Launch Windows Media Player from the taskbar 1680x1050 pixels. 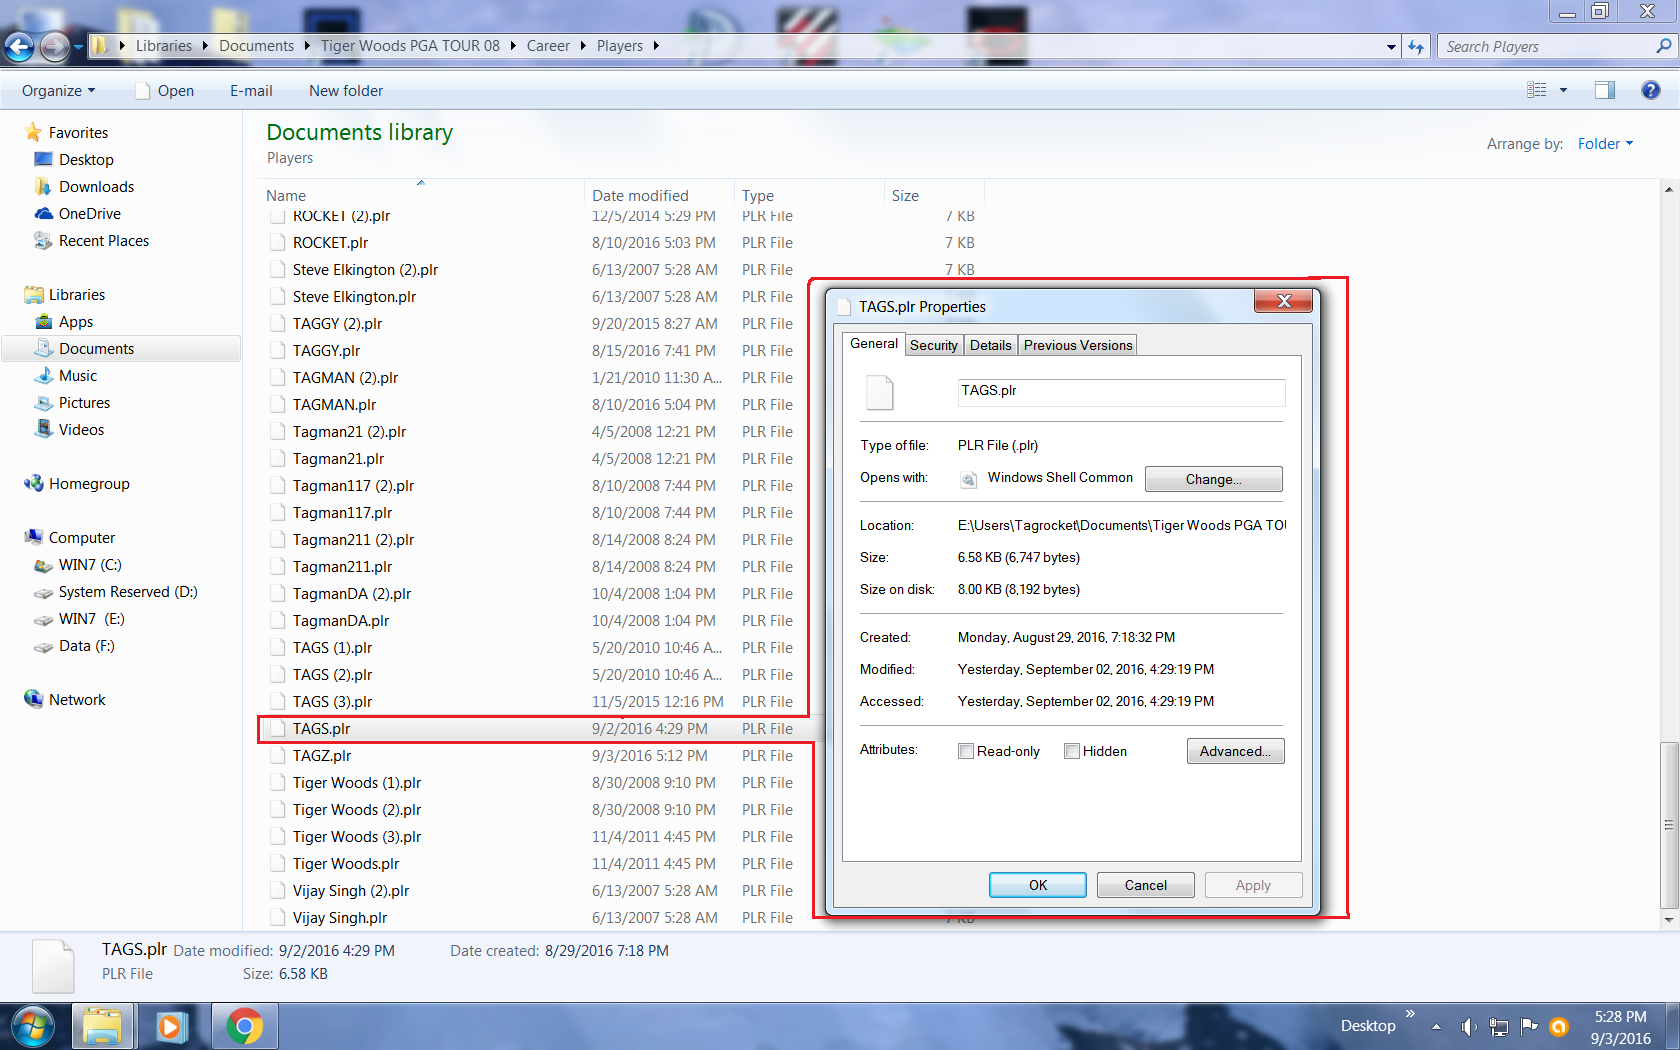[x=171, y=1027]
